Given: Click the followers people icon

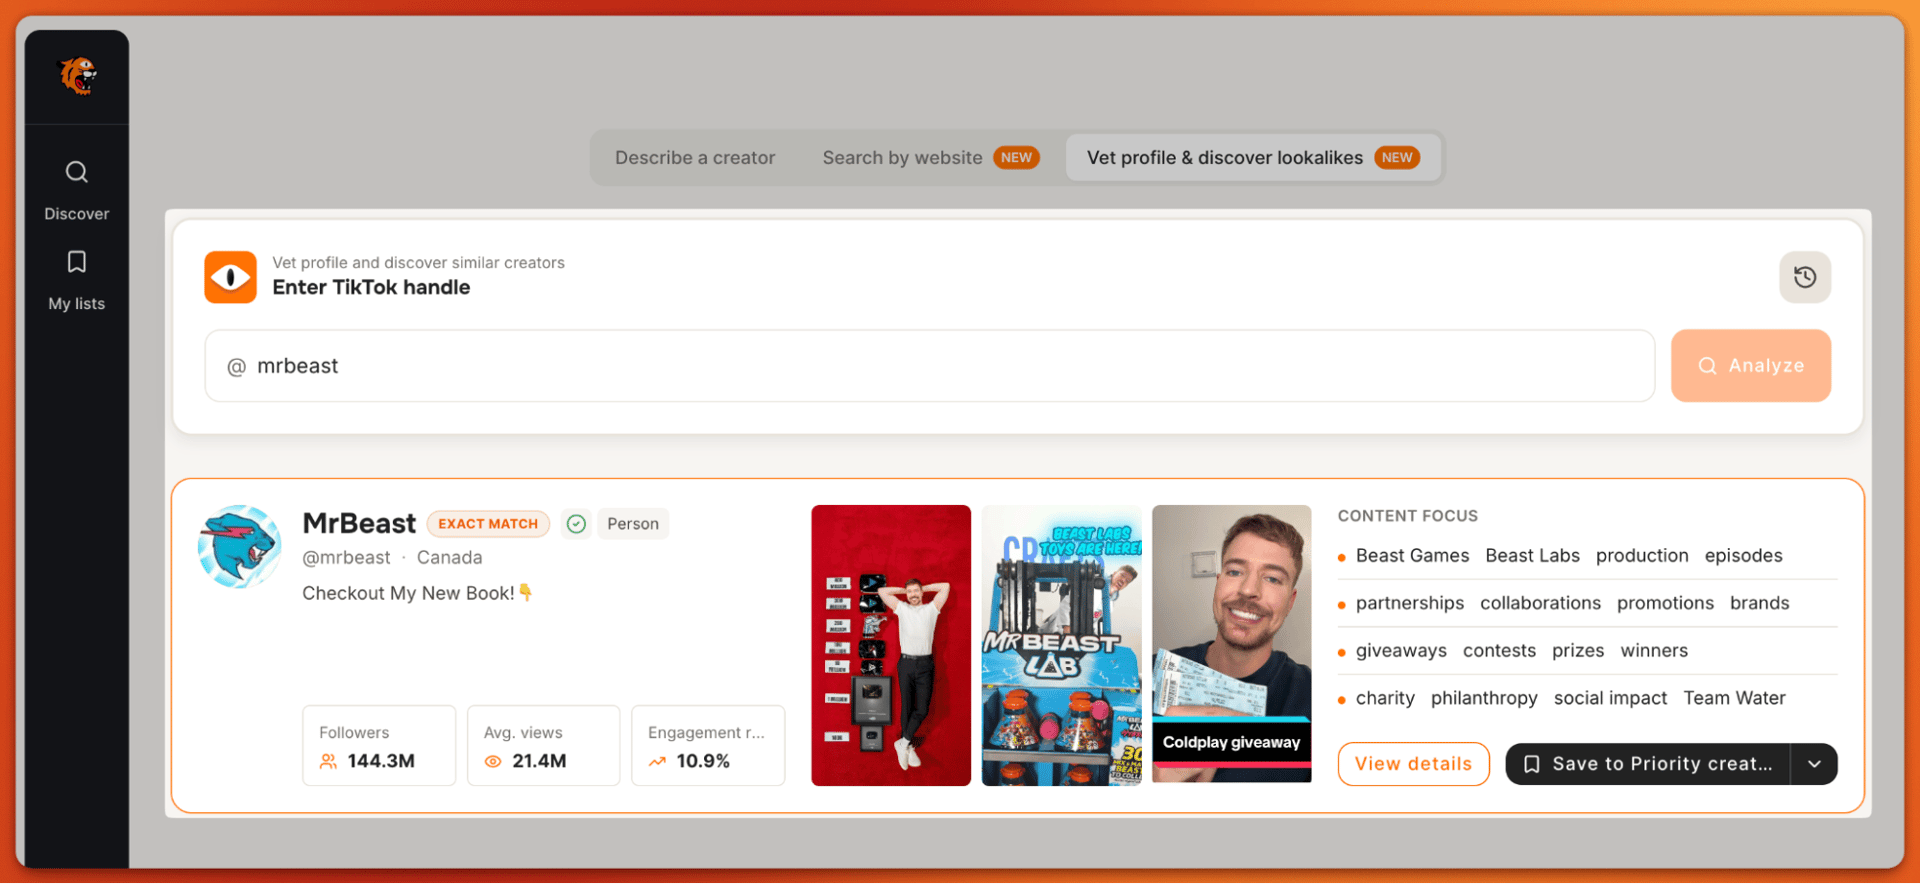Looking at the screenshot, I should pos(328,762).
